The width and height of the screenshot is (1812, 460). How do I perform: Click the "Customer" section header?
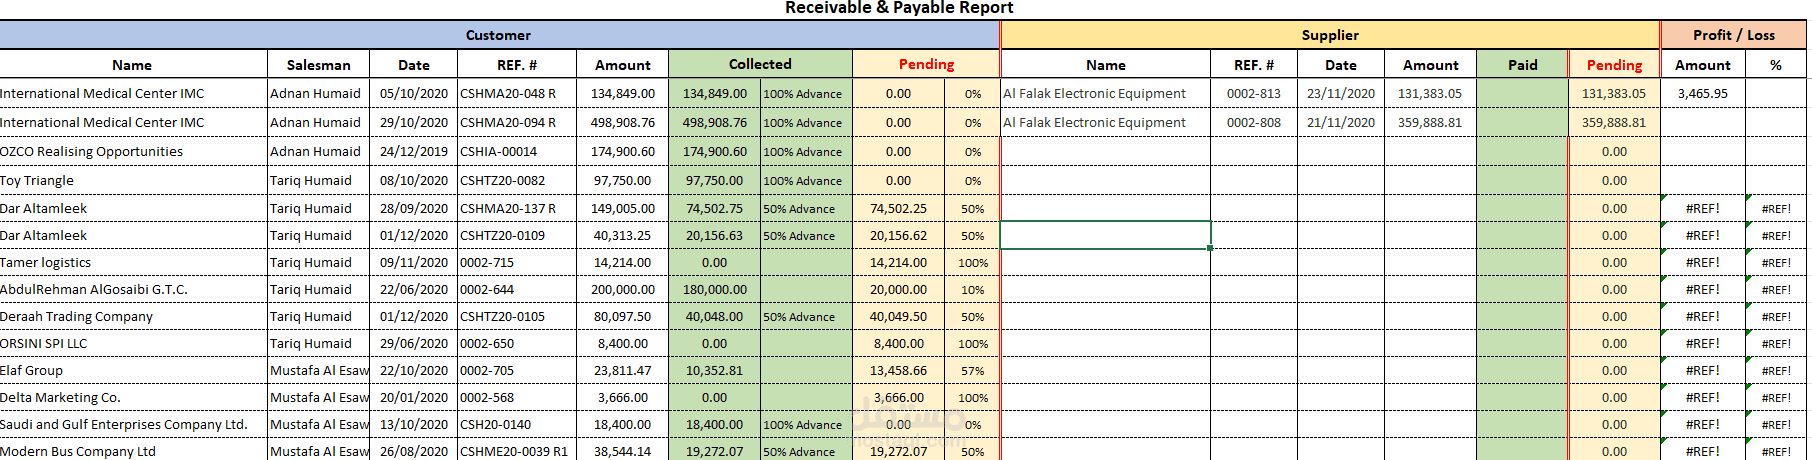point(498,35)
